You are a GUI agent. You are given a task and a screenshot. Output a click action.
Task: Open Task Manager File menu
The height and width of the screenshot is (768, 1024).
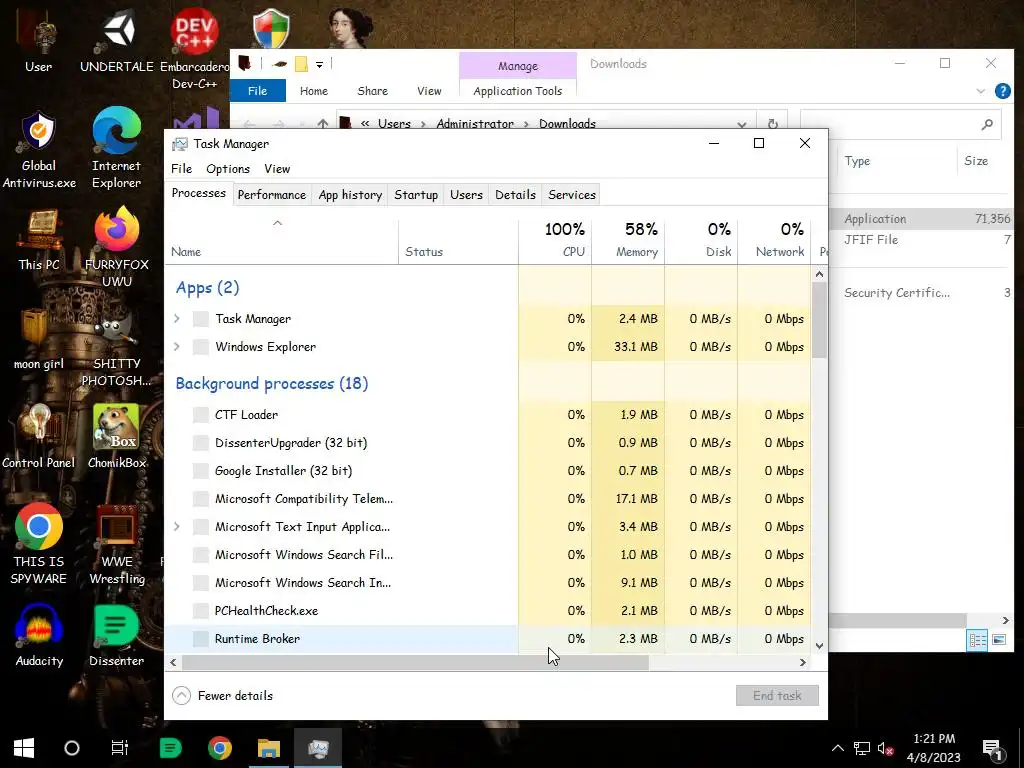coord(182,168)
